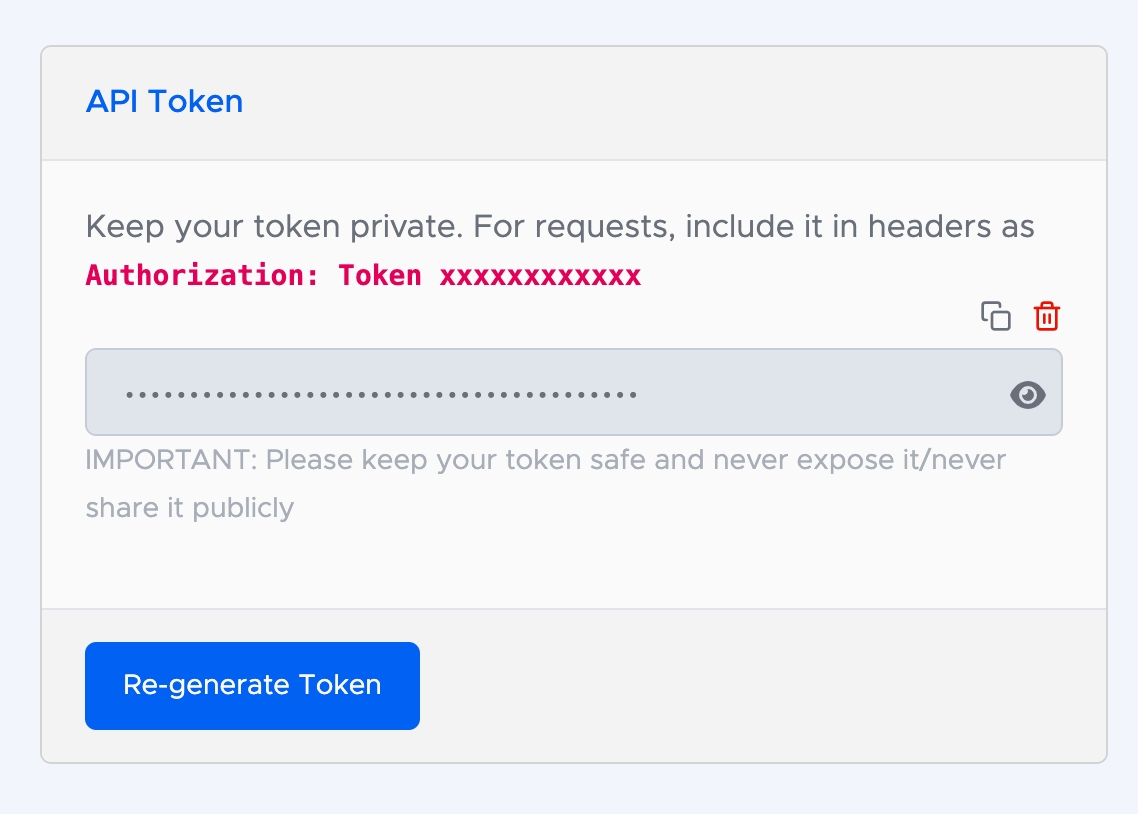
Task: Click the Authorization header code snippet
Action: (x=363, y=276)
